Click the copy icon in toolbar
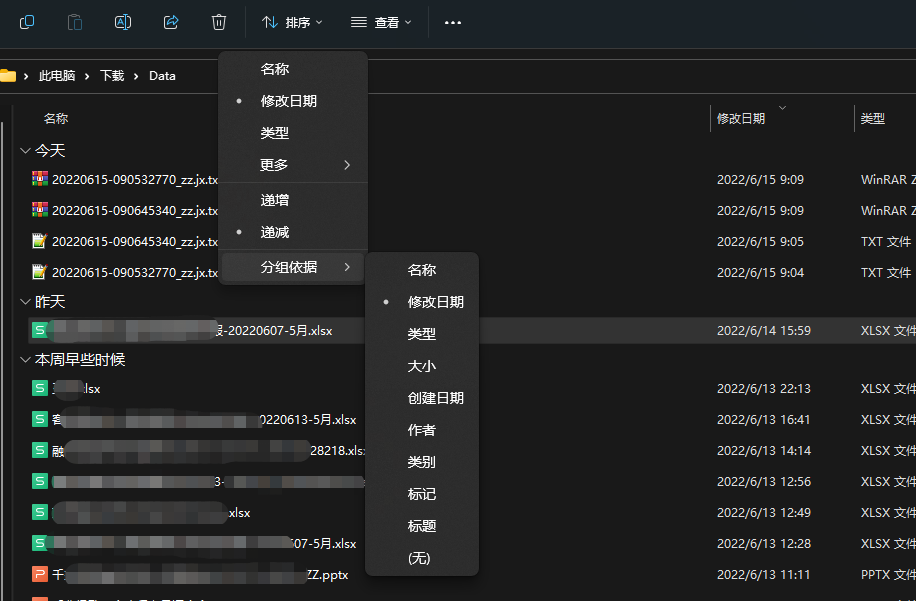 (27, 22)
